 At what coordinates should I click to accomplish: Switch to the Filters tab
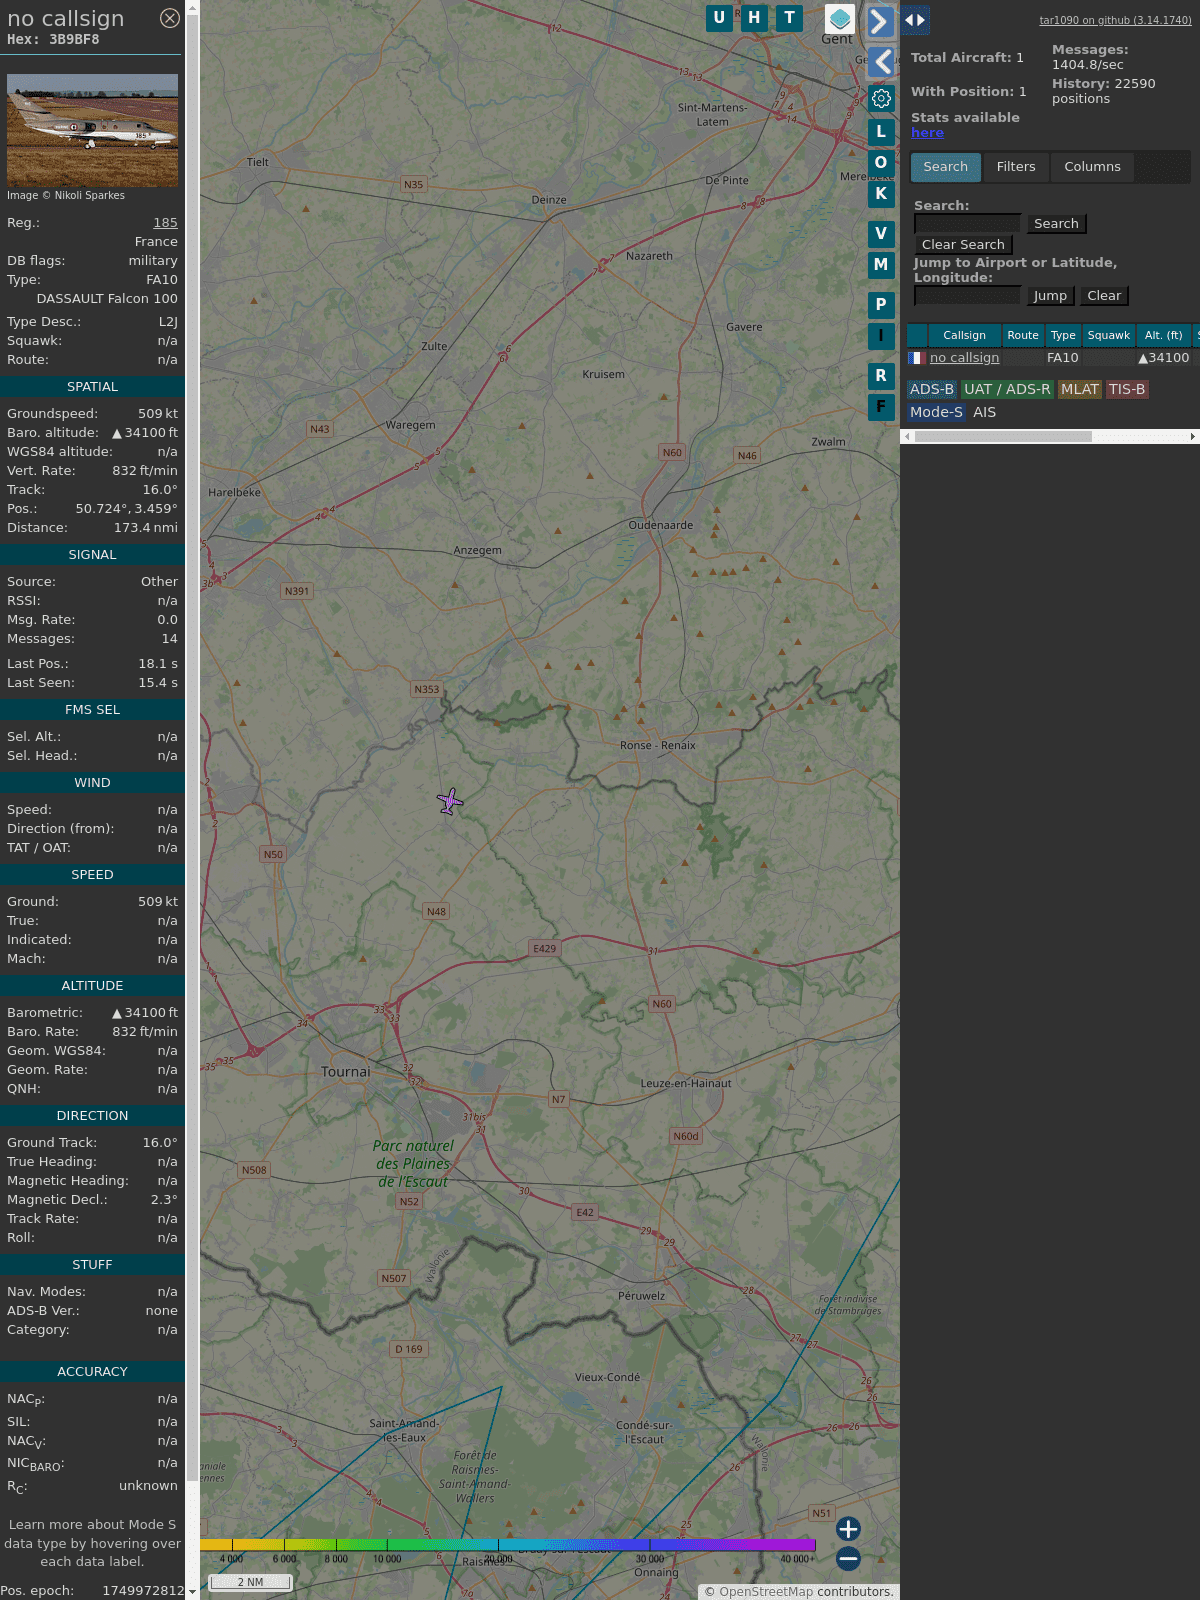(1015, 167)
